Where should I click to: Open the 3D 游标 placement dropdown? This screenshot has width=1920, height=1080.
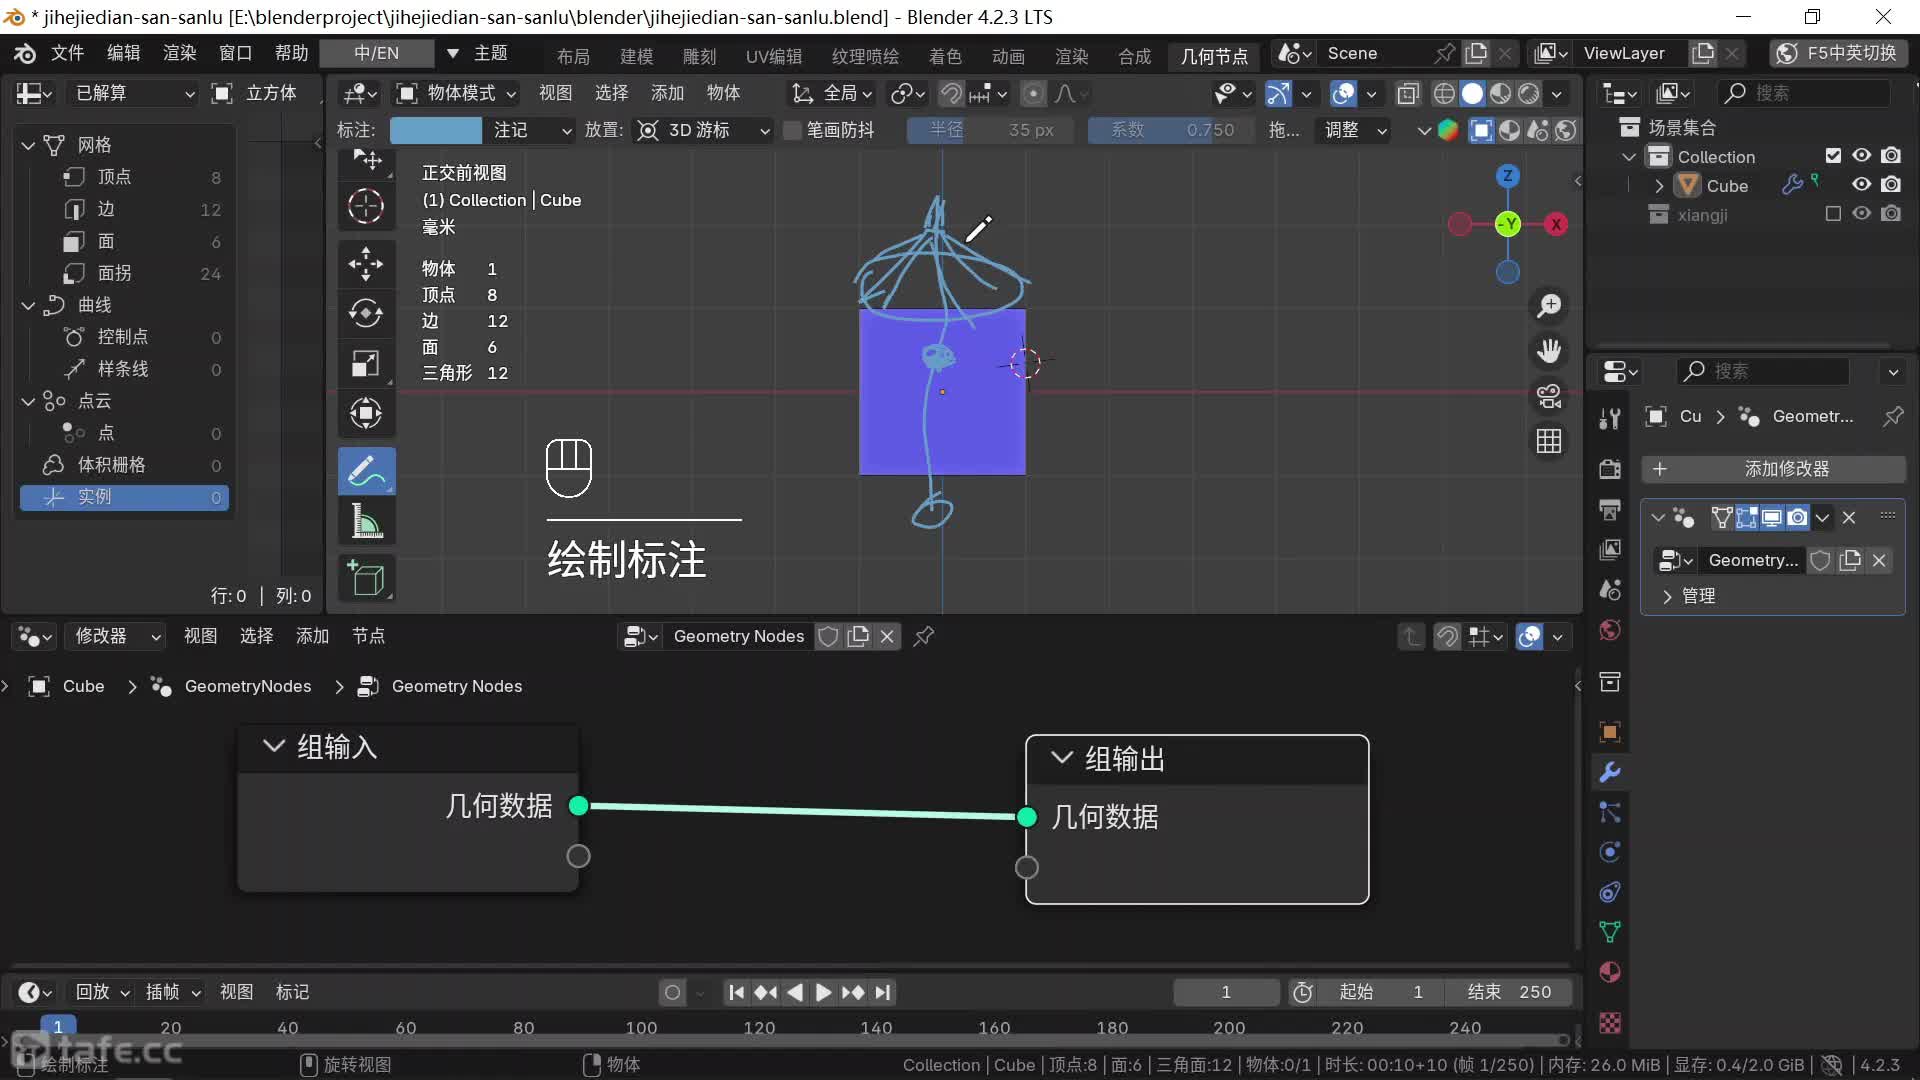(704, 130)
